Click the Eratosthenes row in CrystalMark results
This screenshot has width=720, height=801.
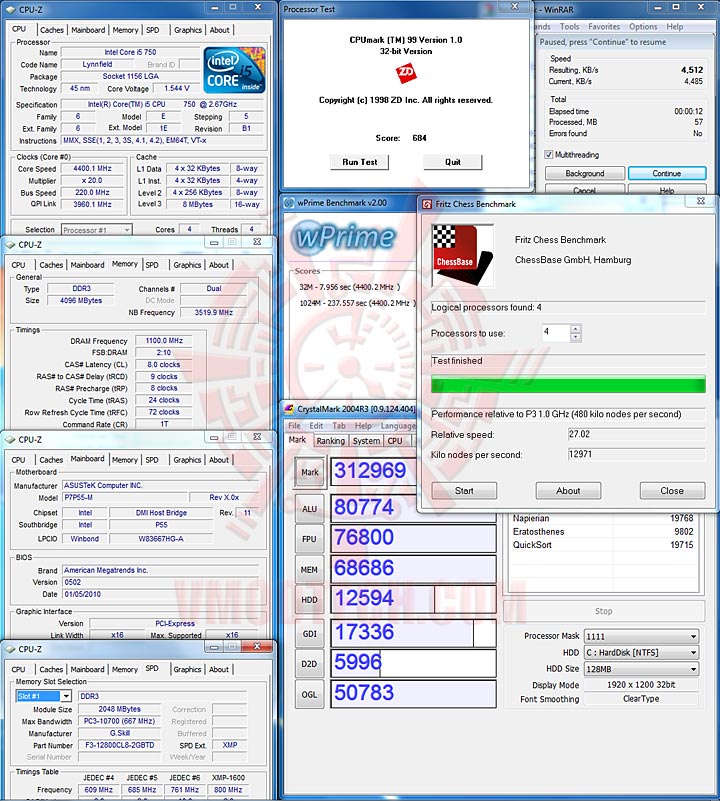click(603, 532)
